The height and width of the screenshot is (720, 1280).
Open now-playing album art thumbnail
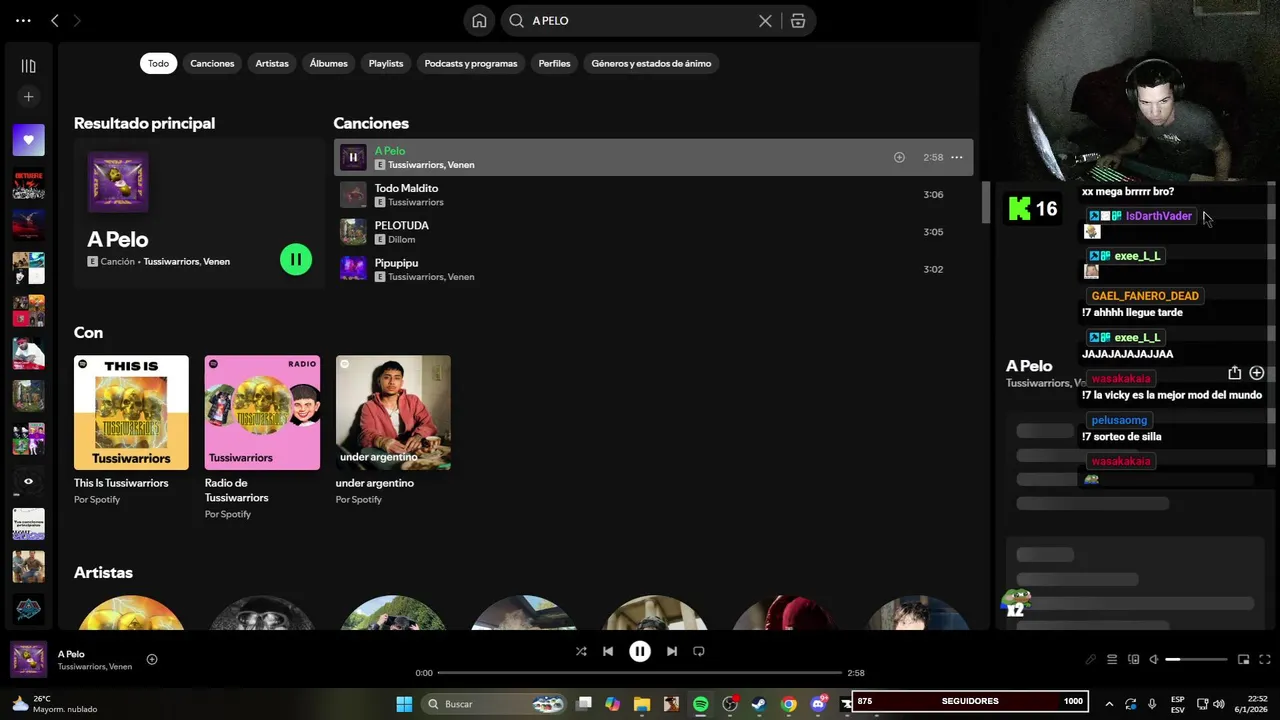click(x=28, y=659)
